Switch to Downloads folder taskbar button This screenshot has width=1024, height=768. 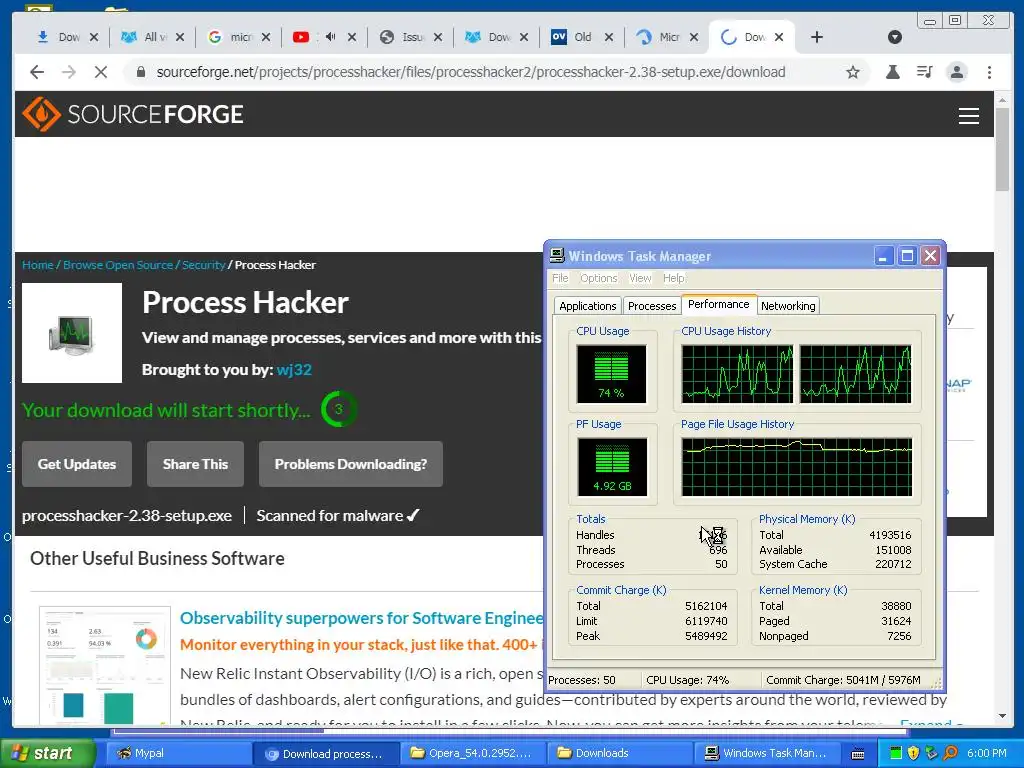click(x=619, y=754)
